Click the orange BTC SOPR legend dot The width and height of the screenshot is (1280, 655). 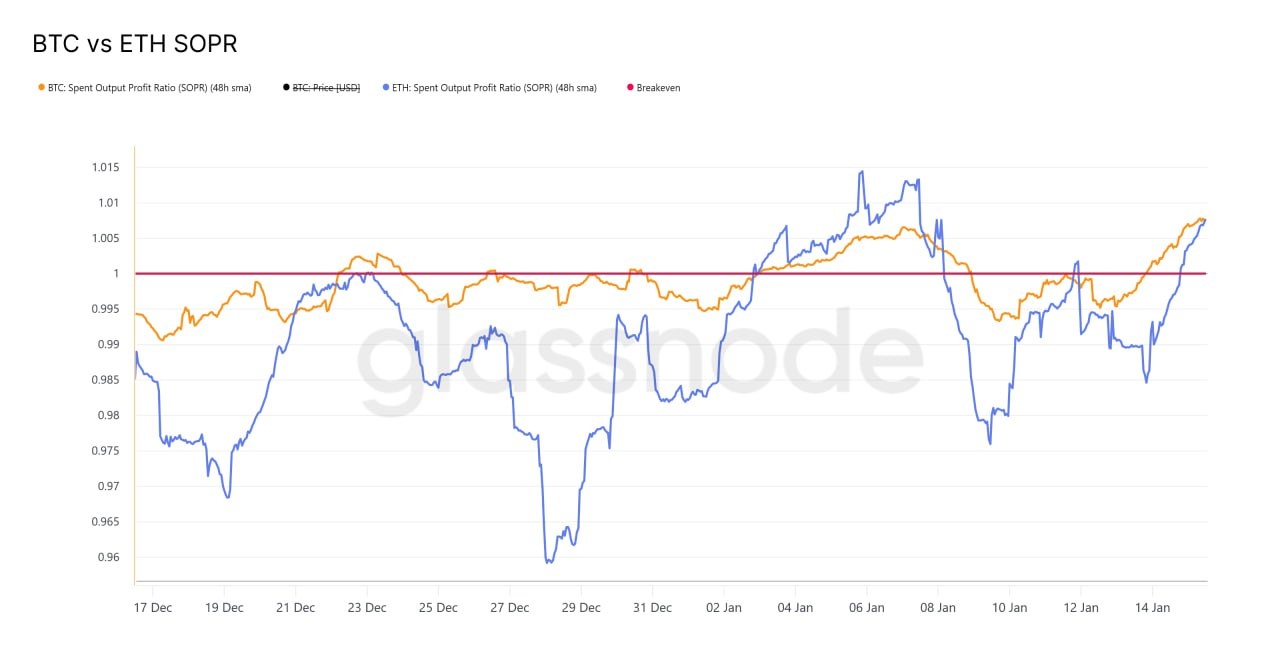[40, 88]
